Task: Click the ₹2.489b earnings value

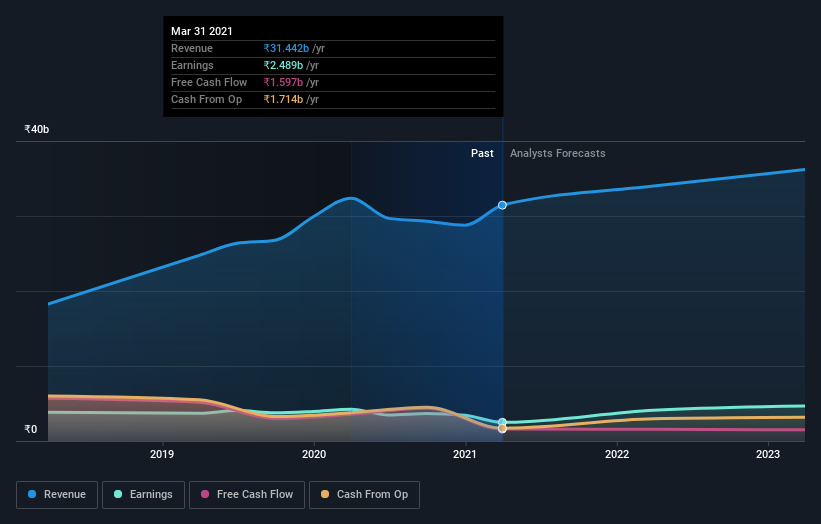Action: [x=283, y=65]
